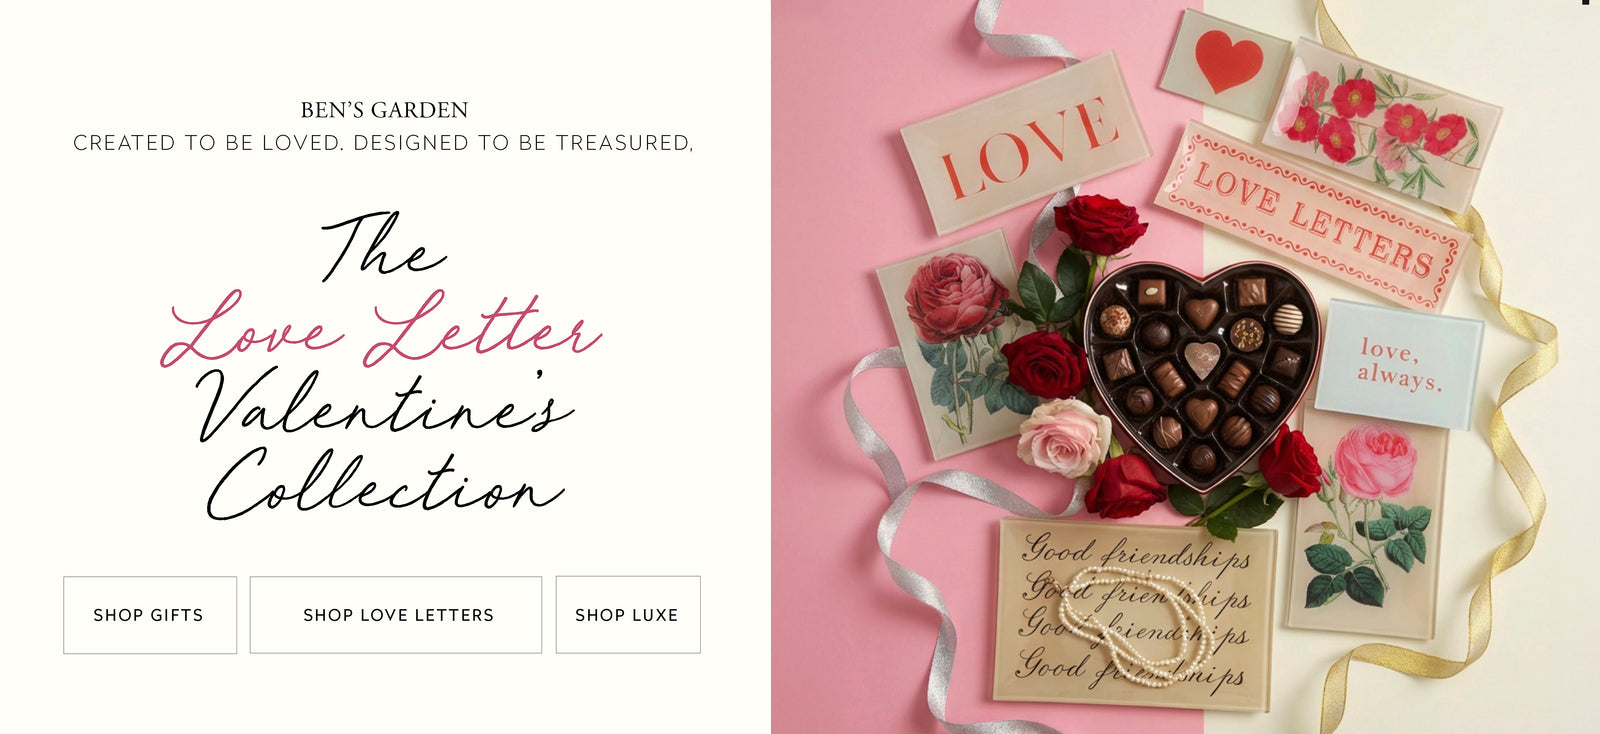Click the 'Collection' script heading
Screen dimensions: 1600x734
385,484
